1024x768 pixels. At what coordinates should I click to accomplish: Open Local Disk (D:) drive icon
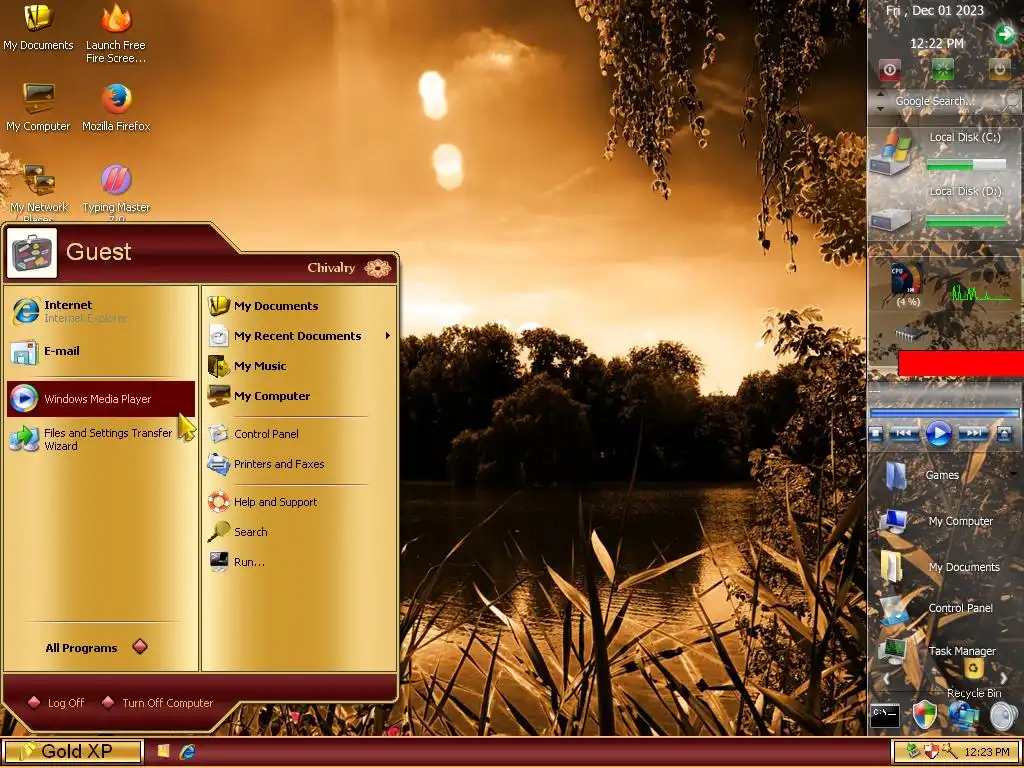[889, 219]
